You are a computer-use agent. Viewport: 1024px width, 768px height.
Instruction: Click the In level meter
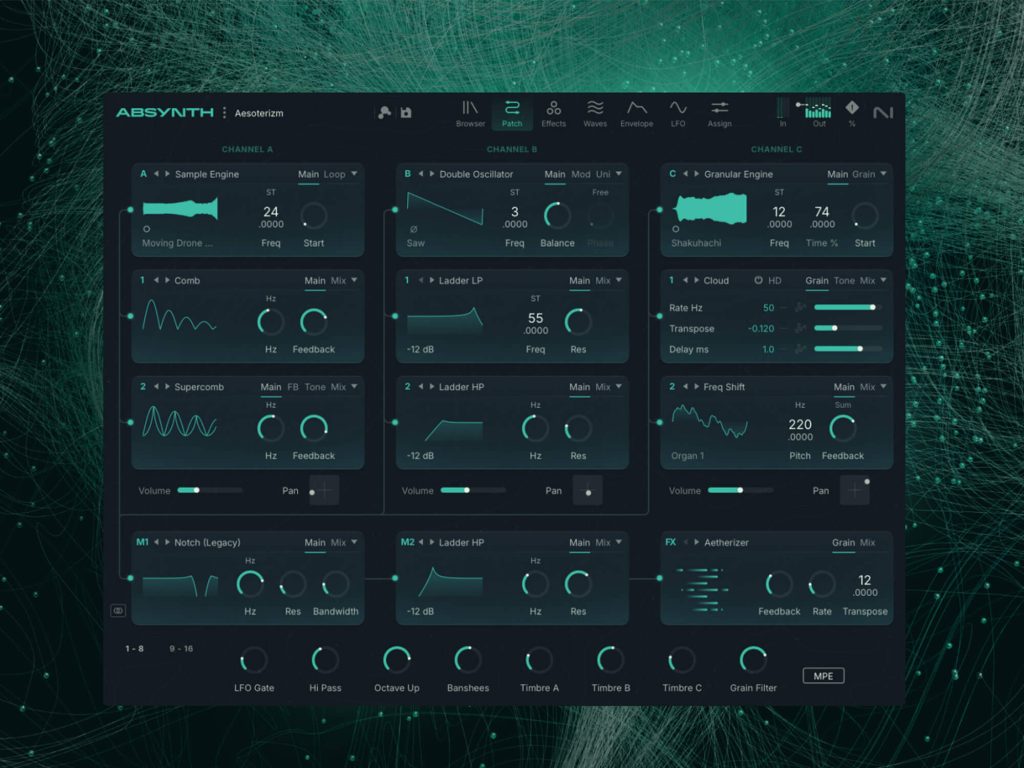tap(782, 108)
